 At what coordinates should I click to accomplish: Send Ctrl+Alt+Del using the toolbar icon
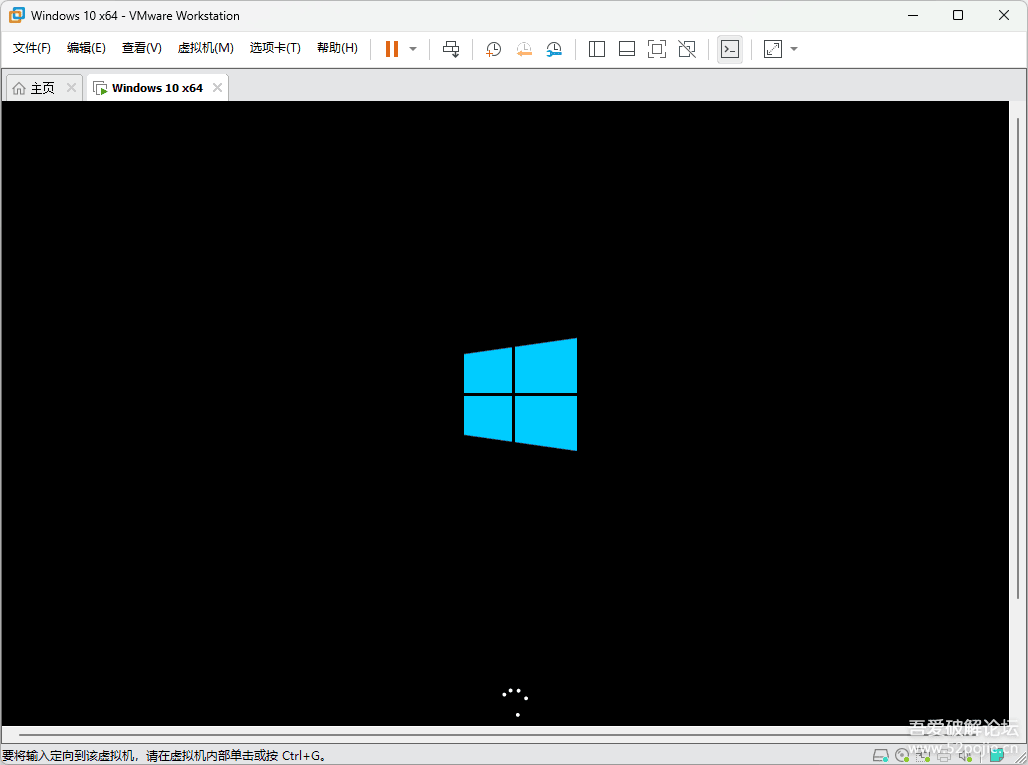[450, 48]
